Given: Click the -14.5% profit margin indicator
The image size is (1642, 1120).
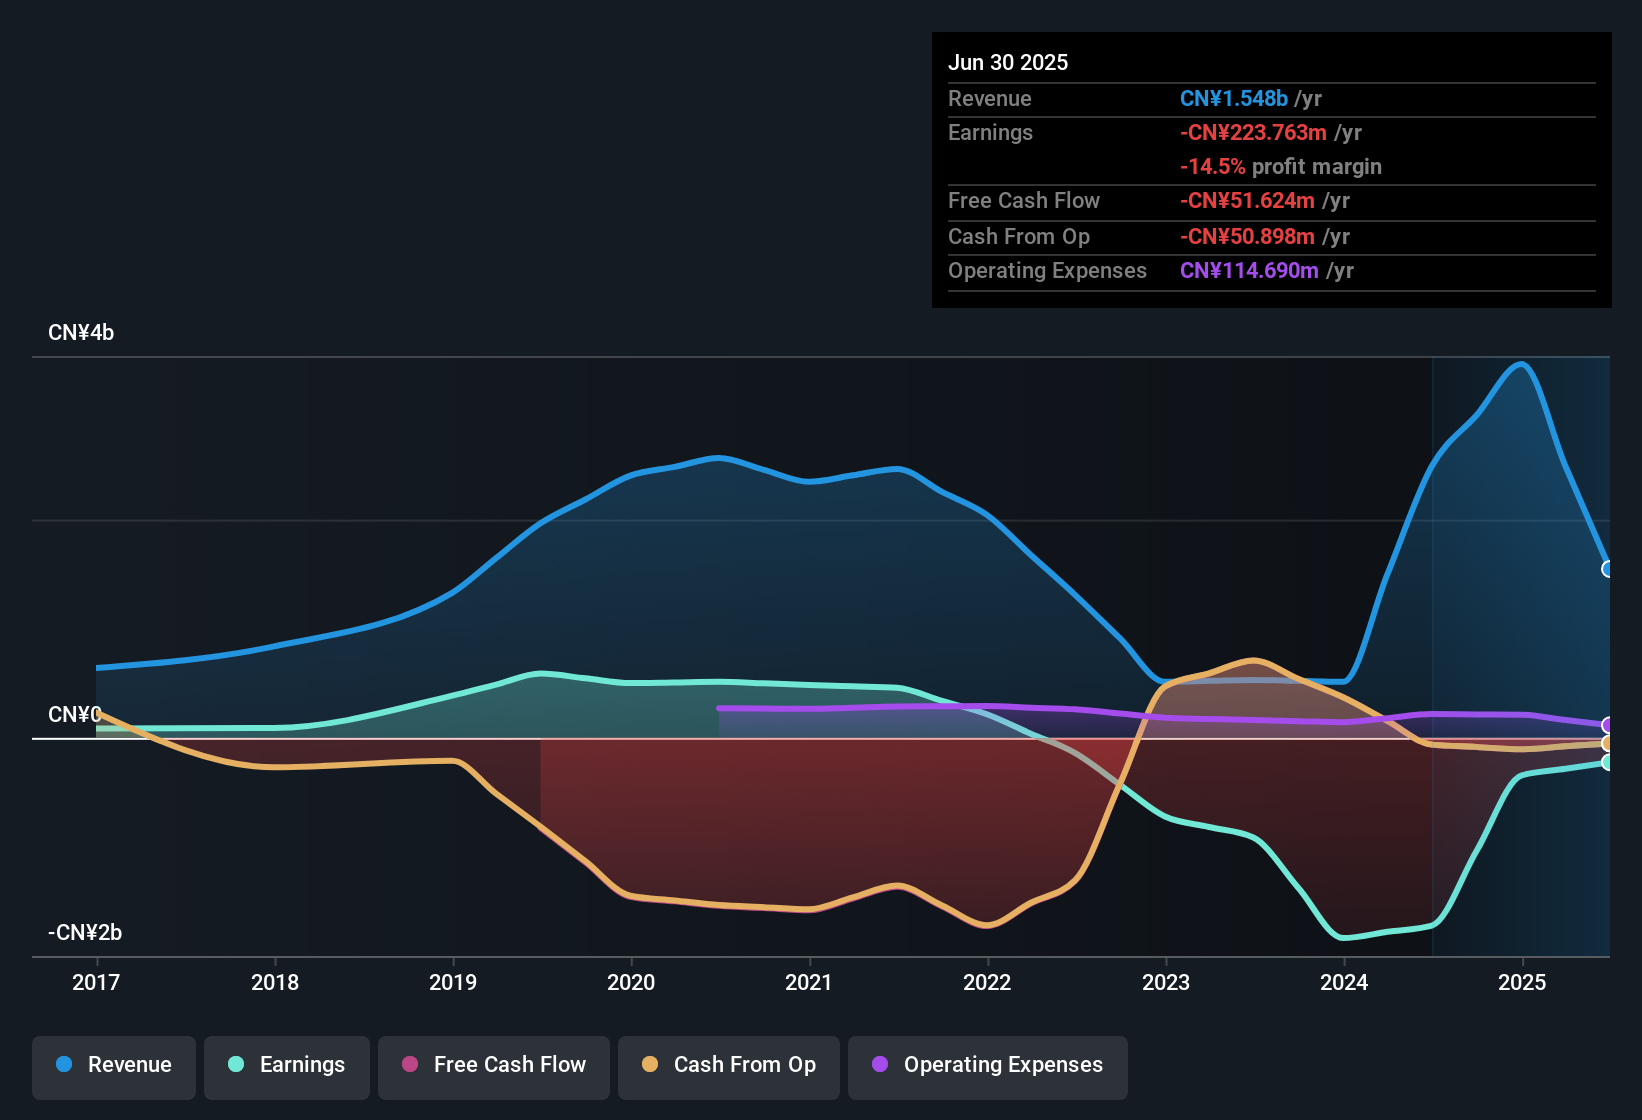Looking at the screenshot, I should tap(1214, 167).
